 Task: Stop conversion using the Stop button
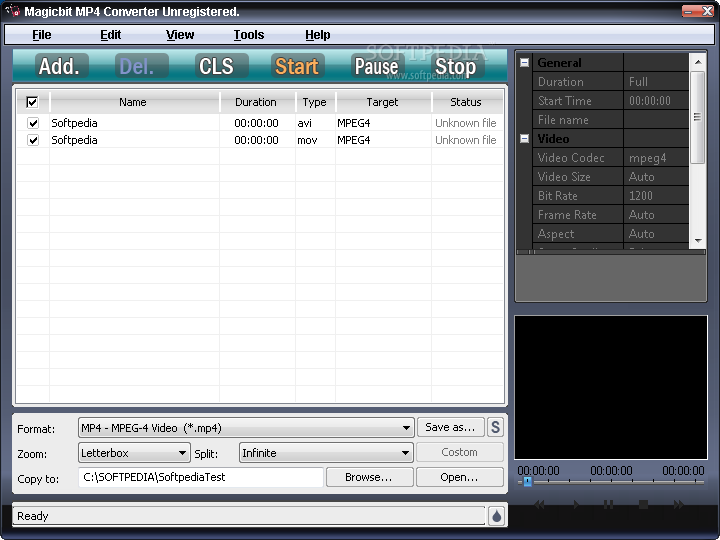[456, 66]
